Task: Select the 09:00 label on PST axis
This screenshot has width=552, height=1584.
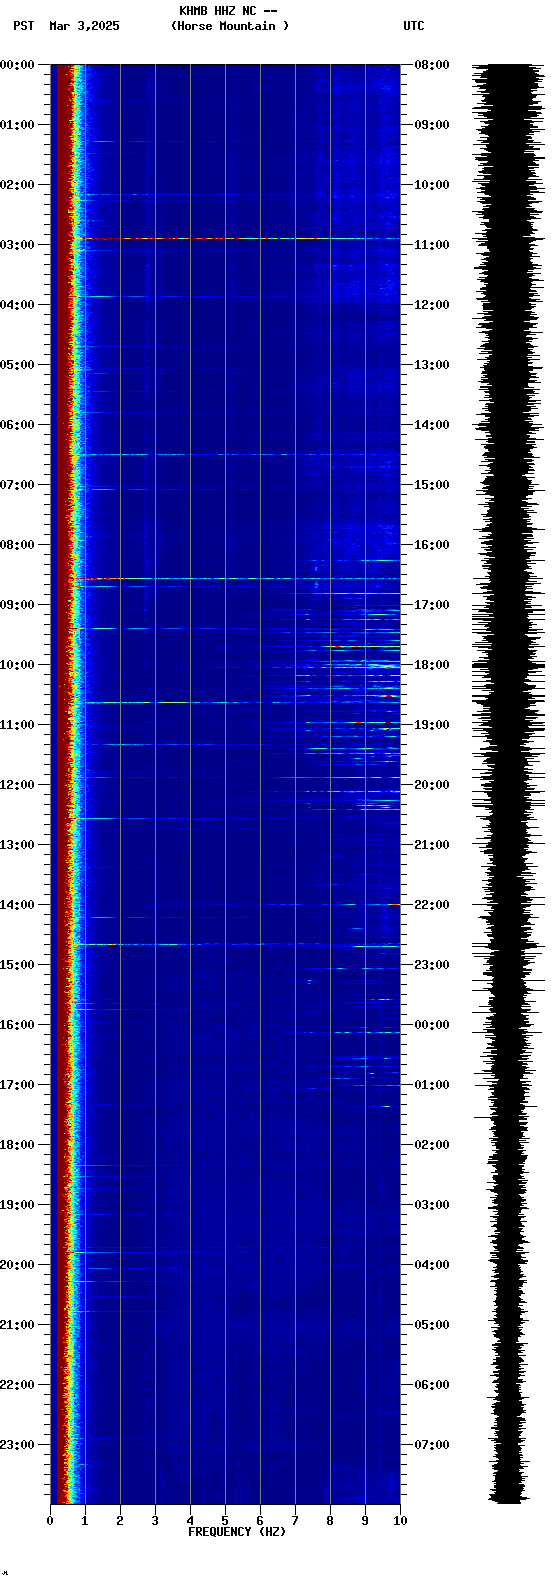Action: [18, 605]
